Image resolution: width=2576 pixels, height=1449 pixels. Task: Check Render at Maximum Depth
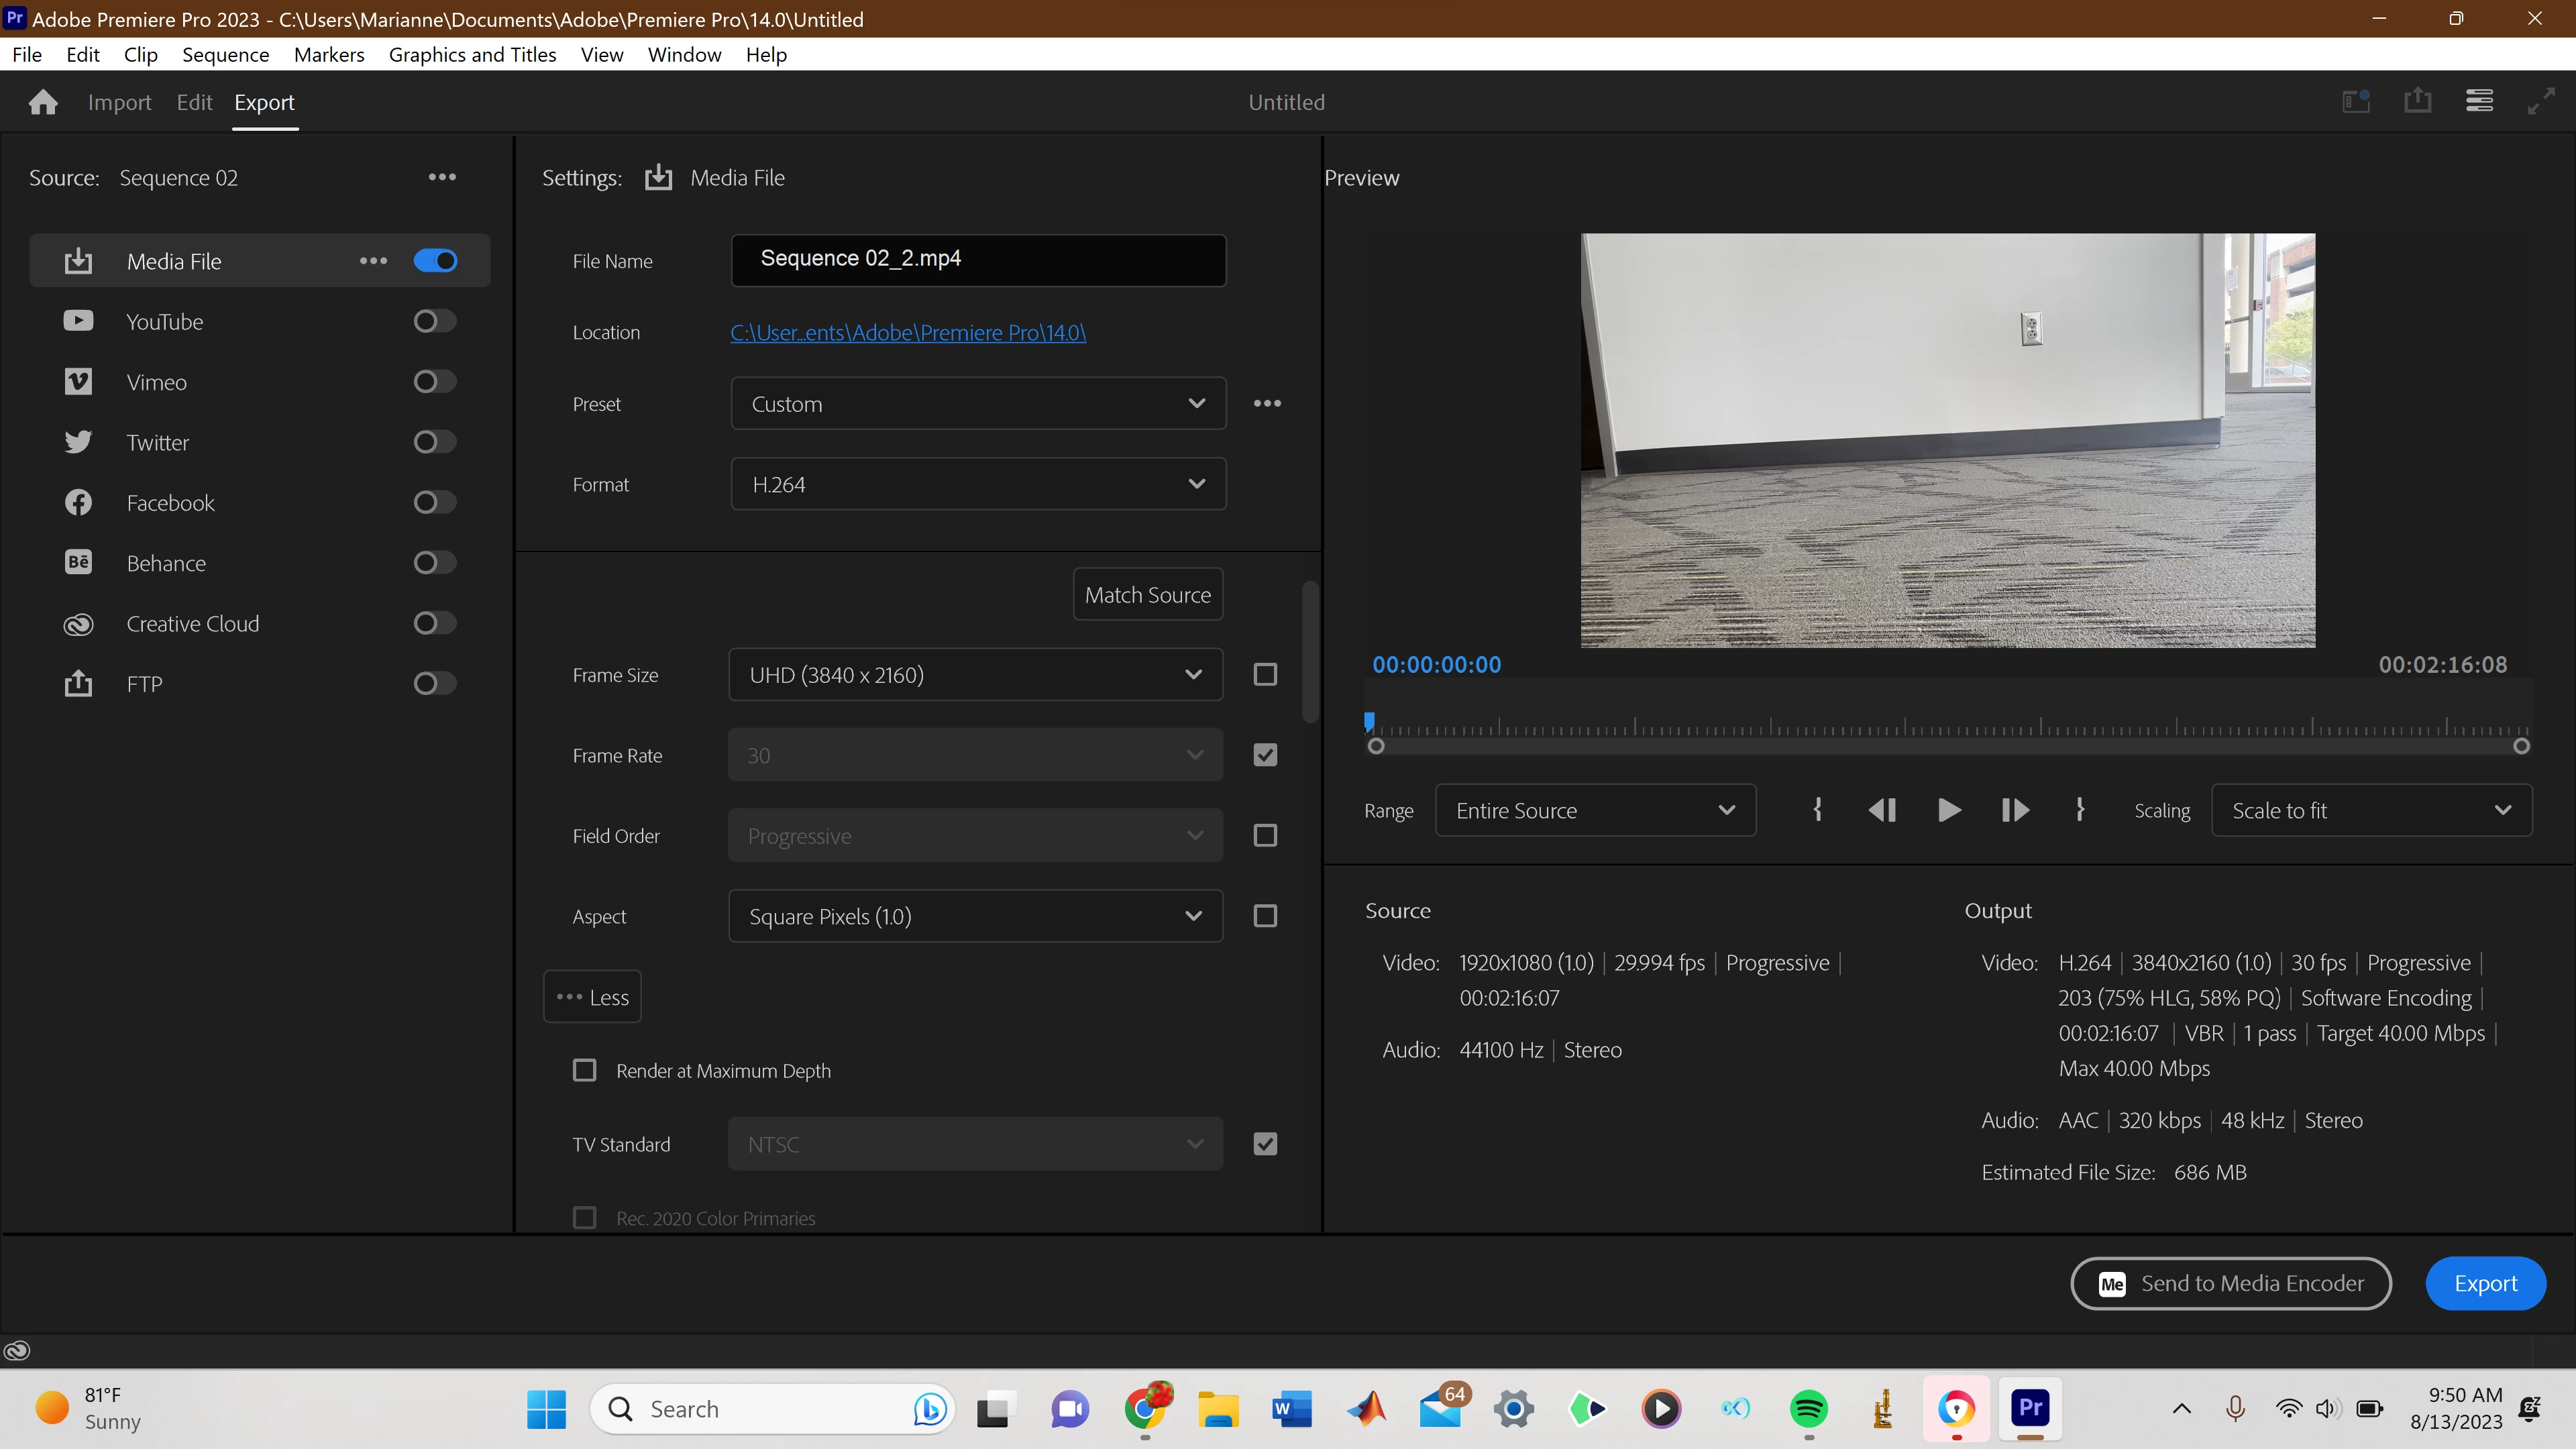pos(585,1070)
